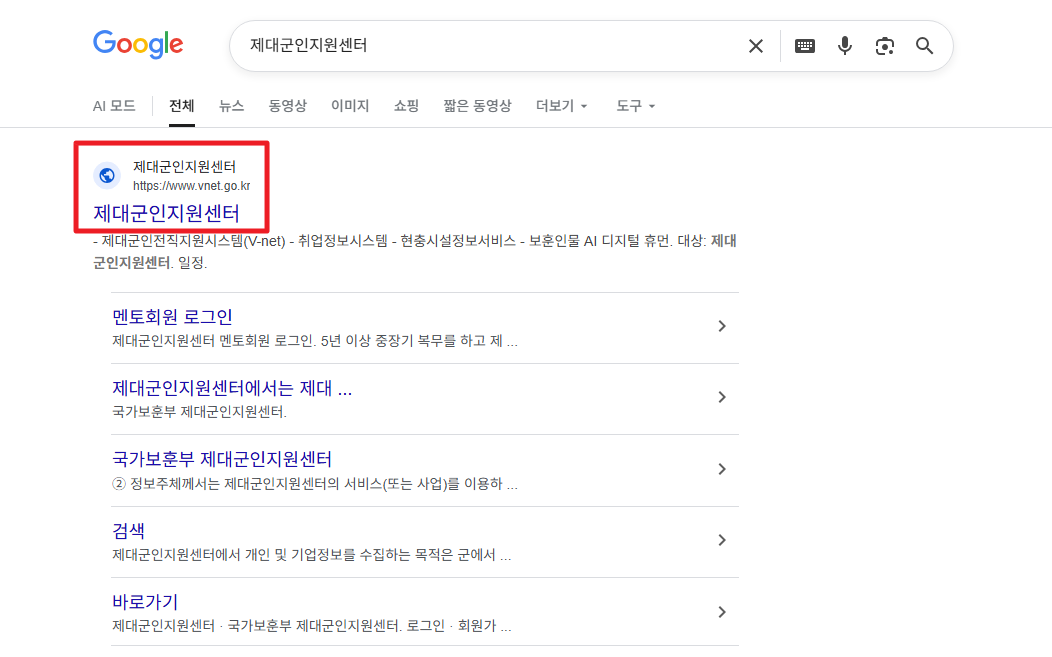Image resolution: width=1052 pixels, height=657 pixels.
Task: Activate voice search with the microphone icon
Action: pyautogui.click(x=844, y=45)
